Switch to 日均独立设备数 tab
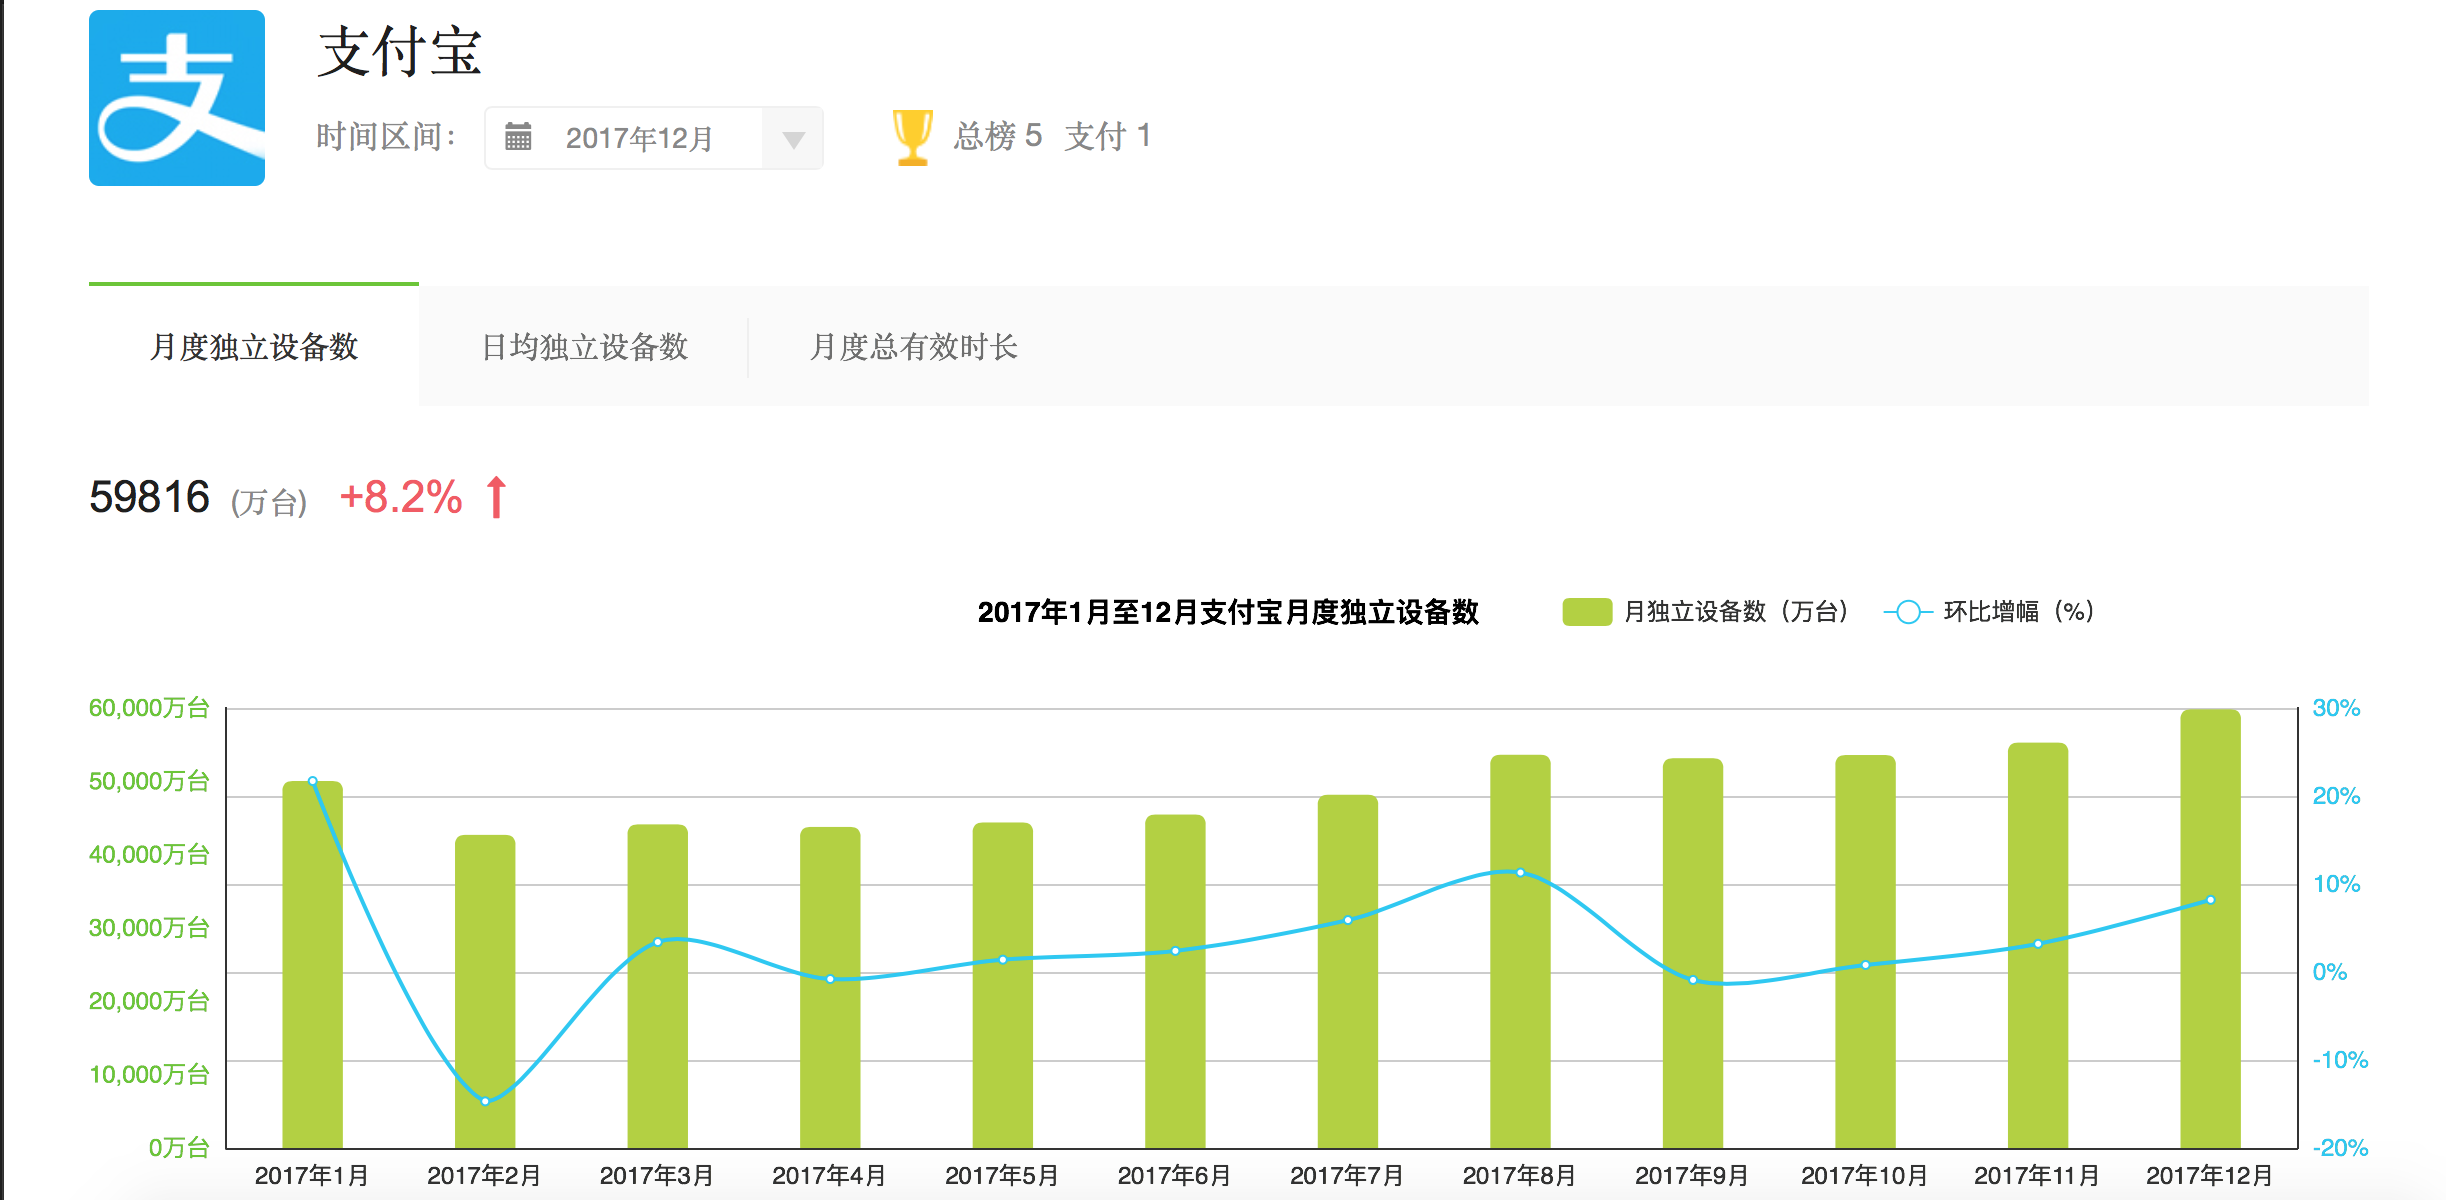This screenshot has width=2446, height=1200. [585, 347]
